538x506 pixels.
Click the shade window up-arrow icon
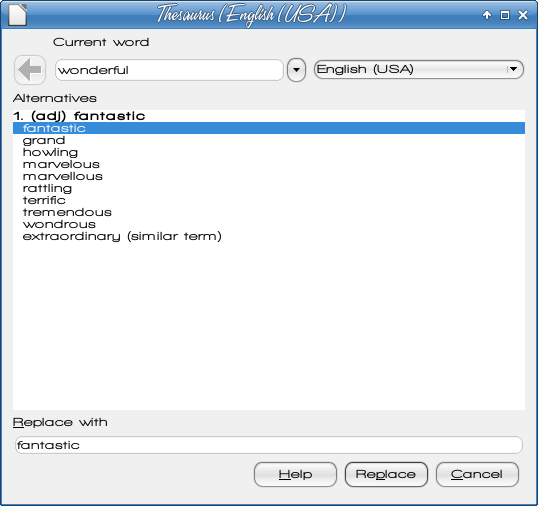[487, 15]
